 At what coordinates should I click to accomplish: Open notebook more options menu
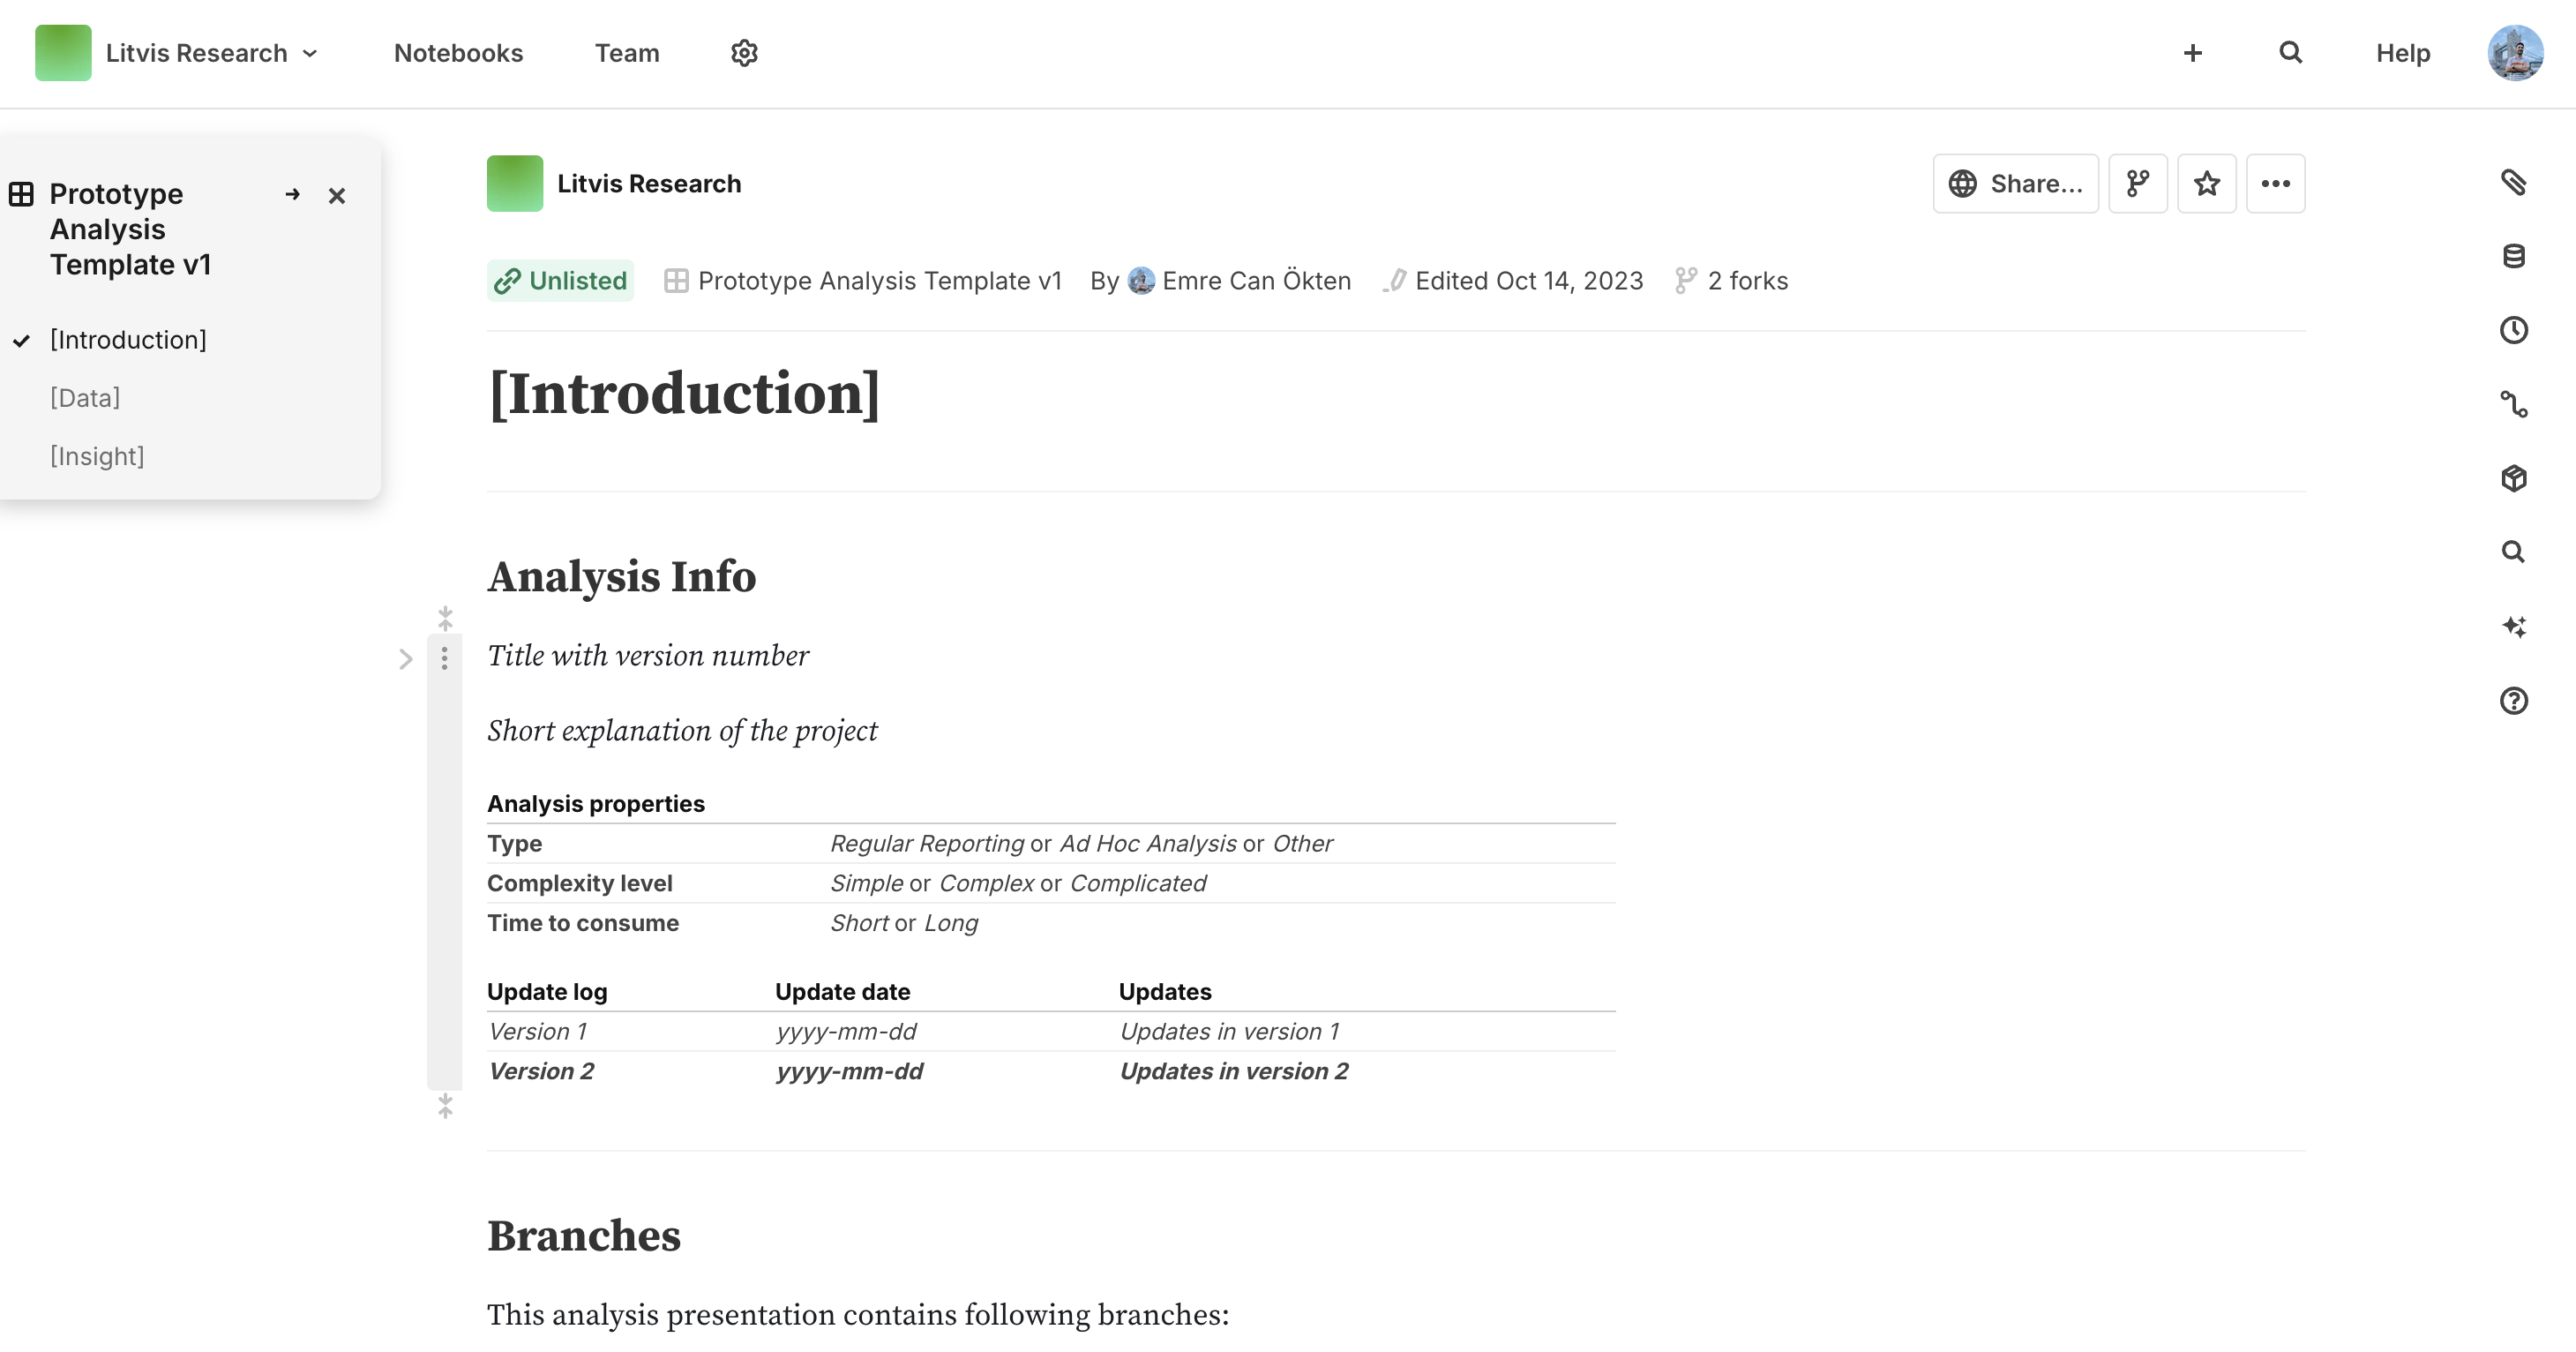coord(2276,184)
